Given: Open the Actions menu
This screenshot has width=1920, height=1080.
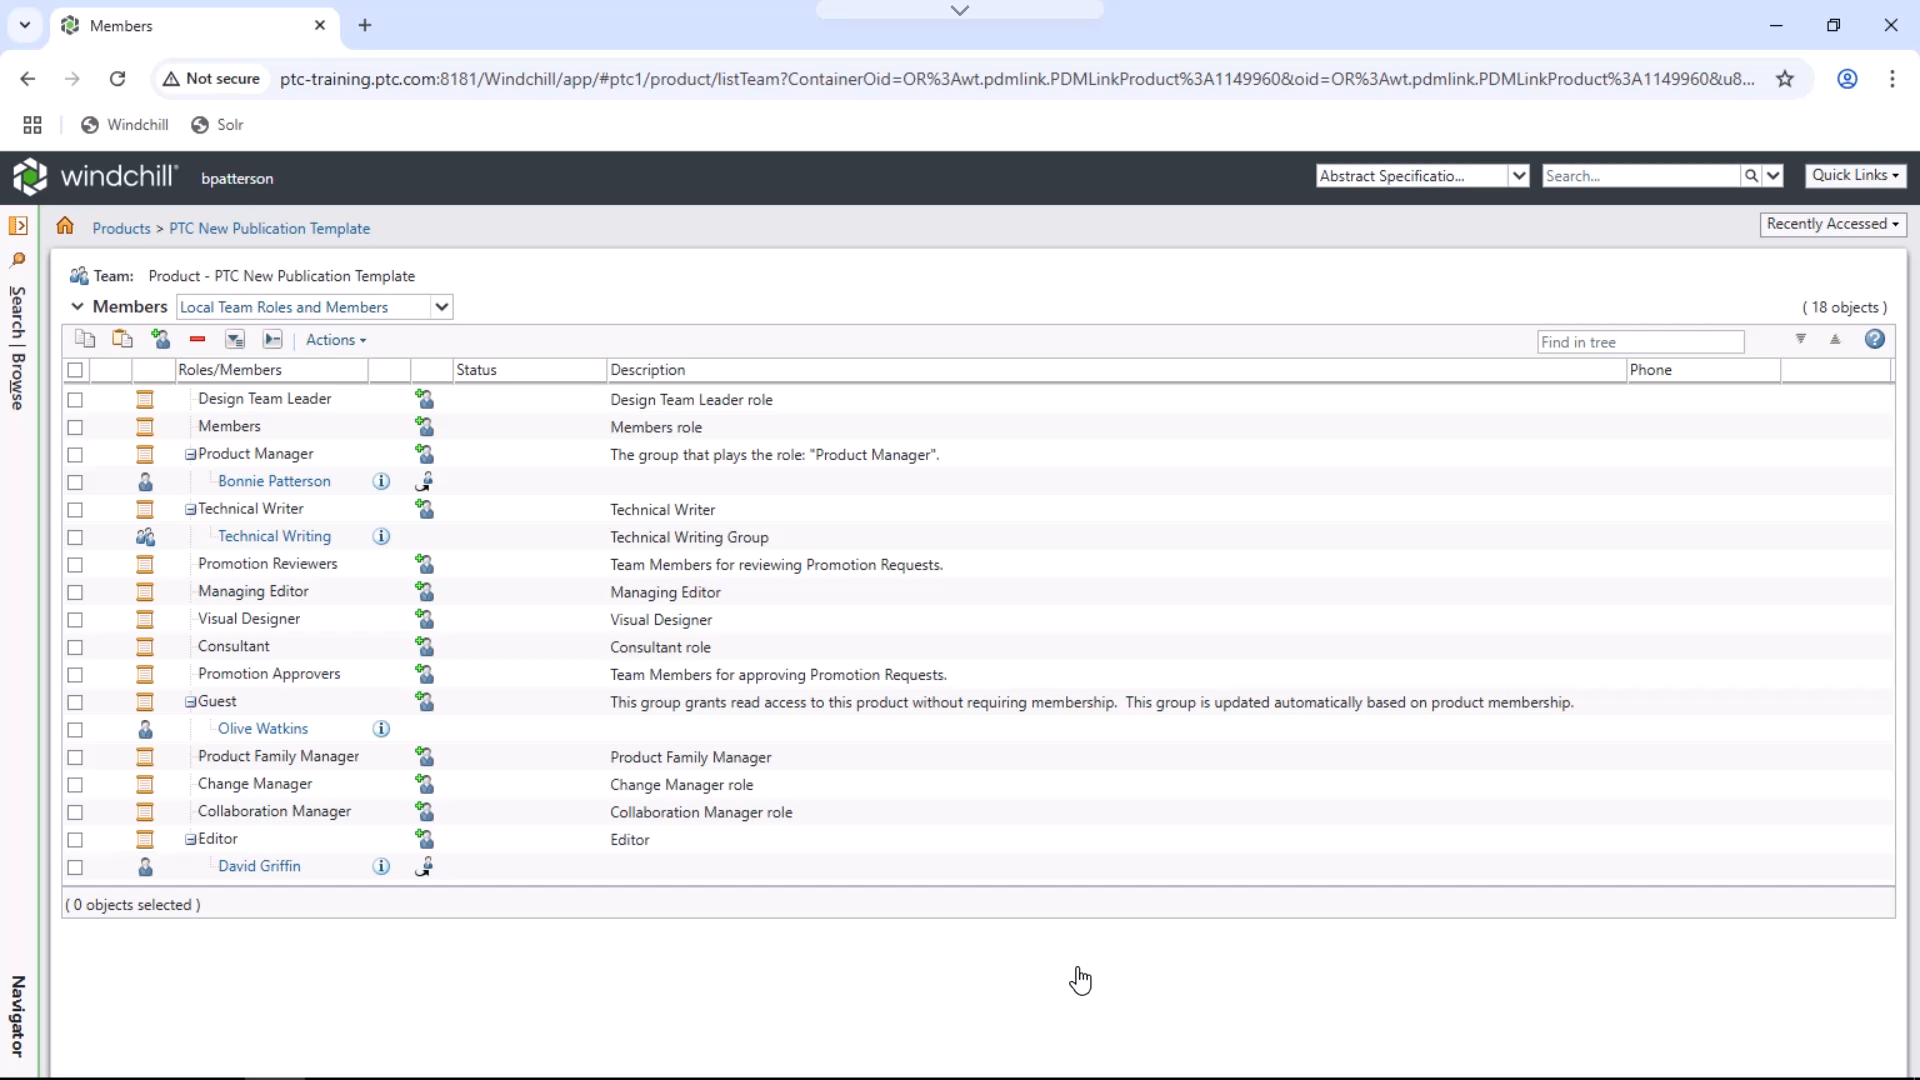Looking at the screenshot, I should click(336, 340).
